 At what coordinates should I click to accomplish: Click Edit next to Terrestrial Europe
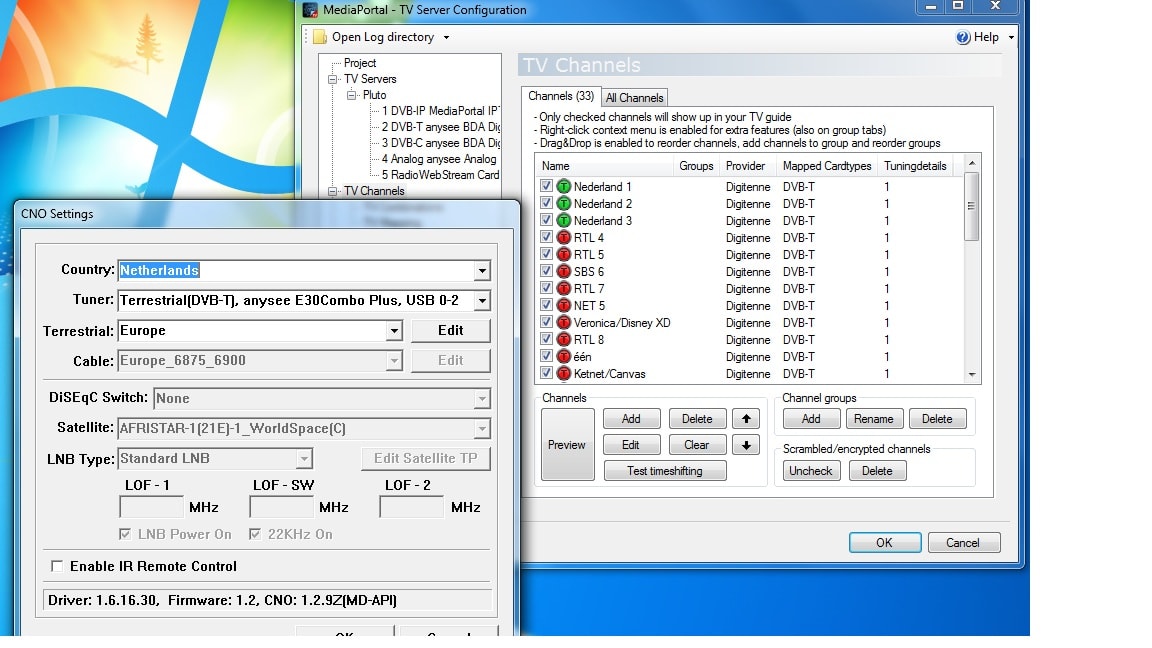pos(450,331)
